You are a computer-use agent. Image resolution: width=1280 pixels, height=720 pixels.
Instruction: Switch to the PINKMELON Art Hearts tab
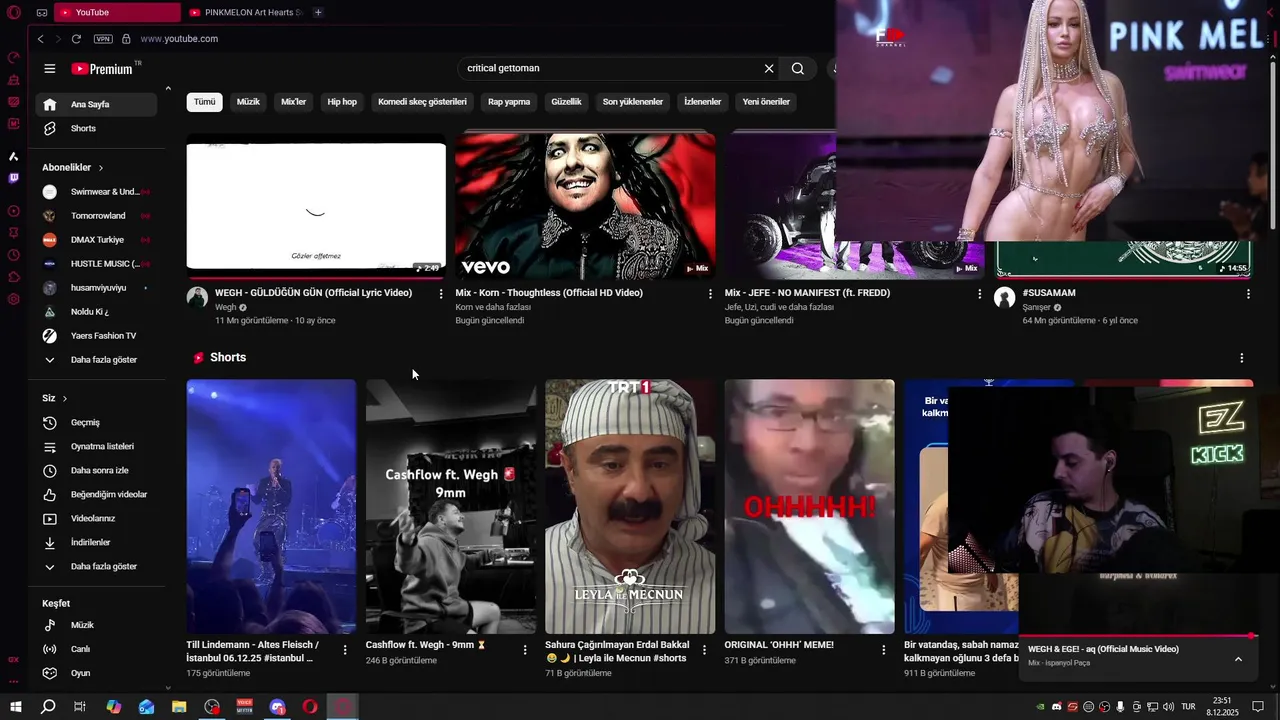pos(246,12)
